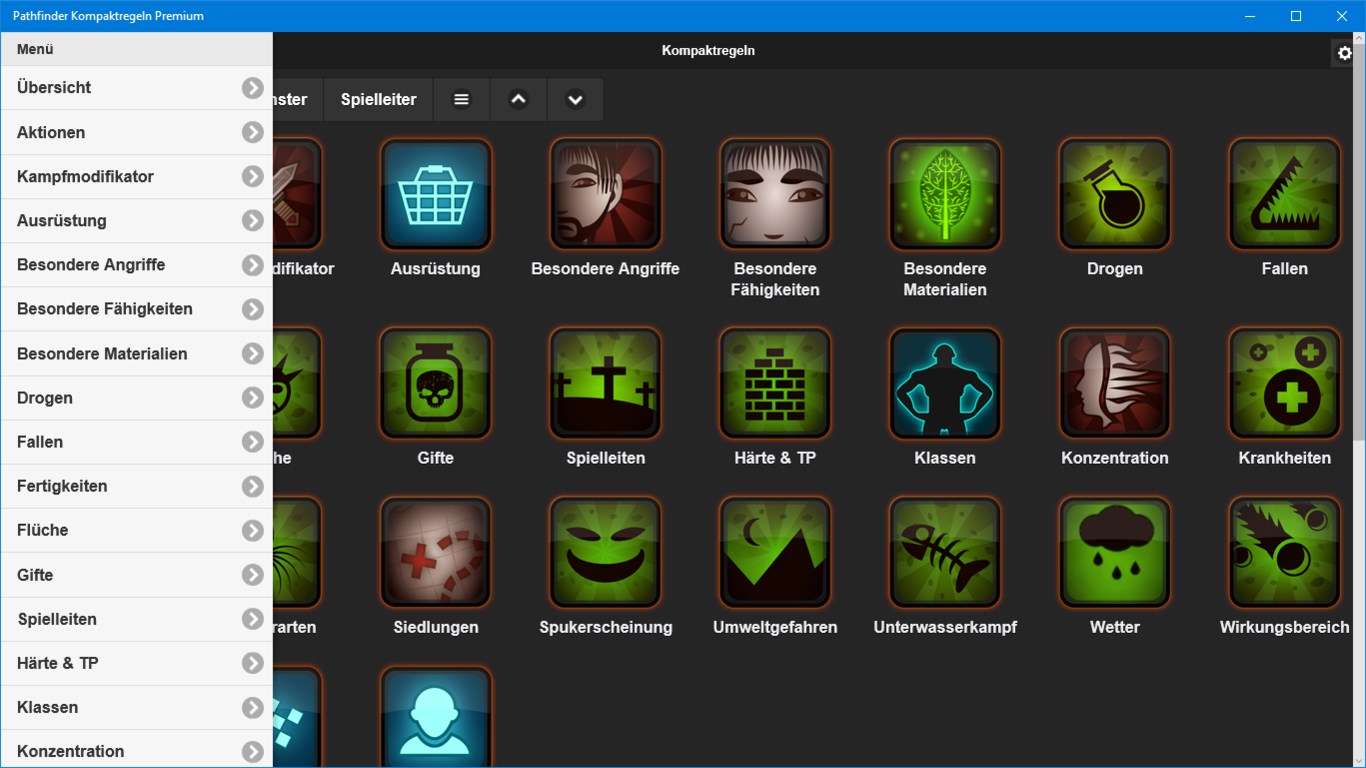Select the Umweltgefahren mountain and moon tile
The height and width of the screenshot is (768, 1366).
coord(775,553)
